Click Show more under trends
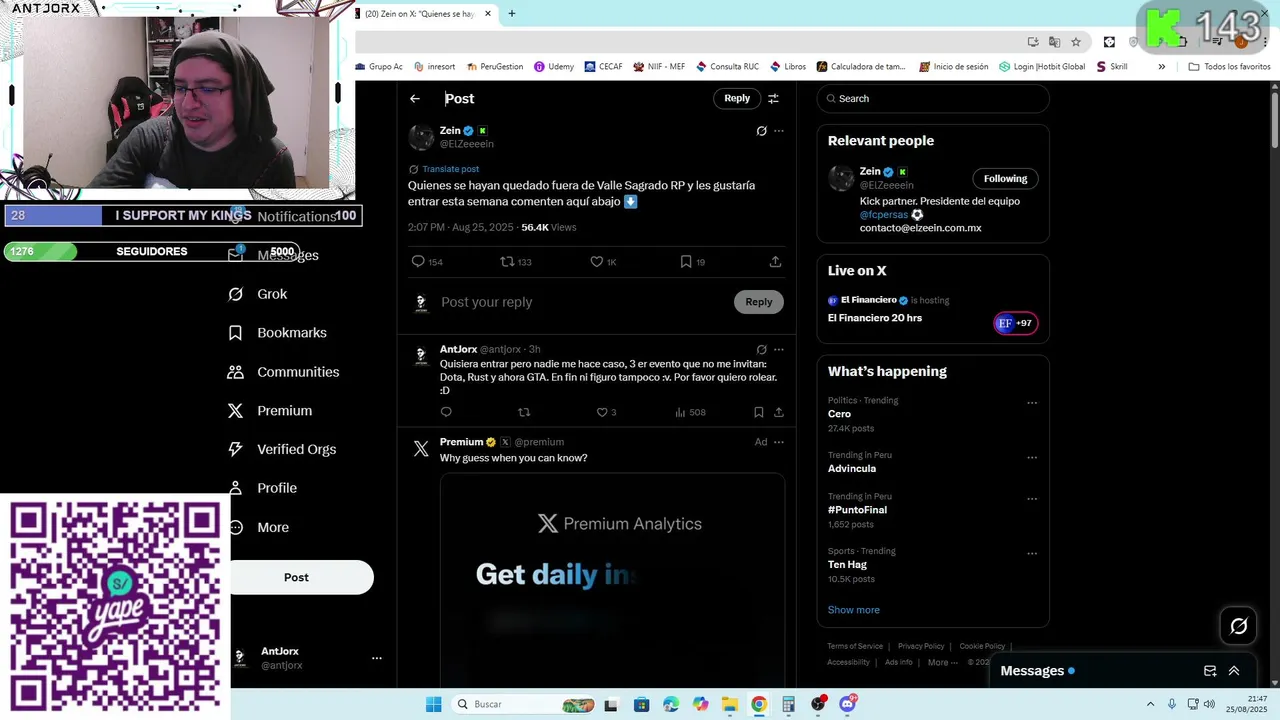 [x=854, y=610]
